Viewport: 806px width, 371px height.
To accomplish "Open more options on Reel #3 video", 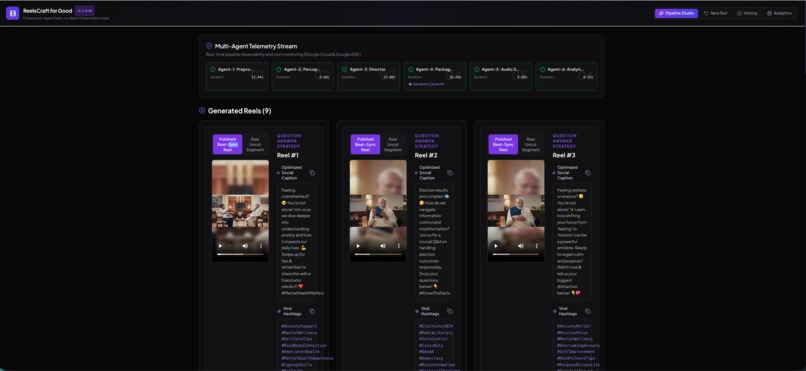I will [x=536, y=246].
